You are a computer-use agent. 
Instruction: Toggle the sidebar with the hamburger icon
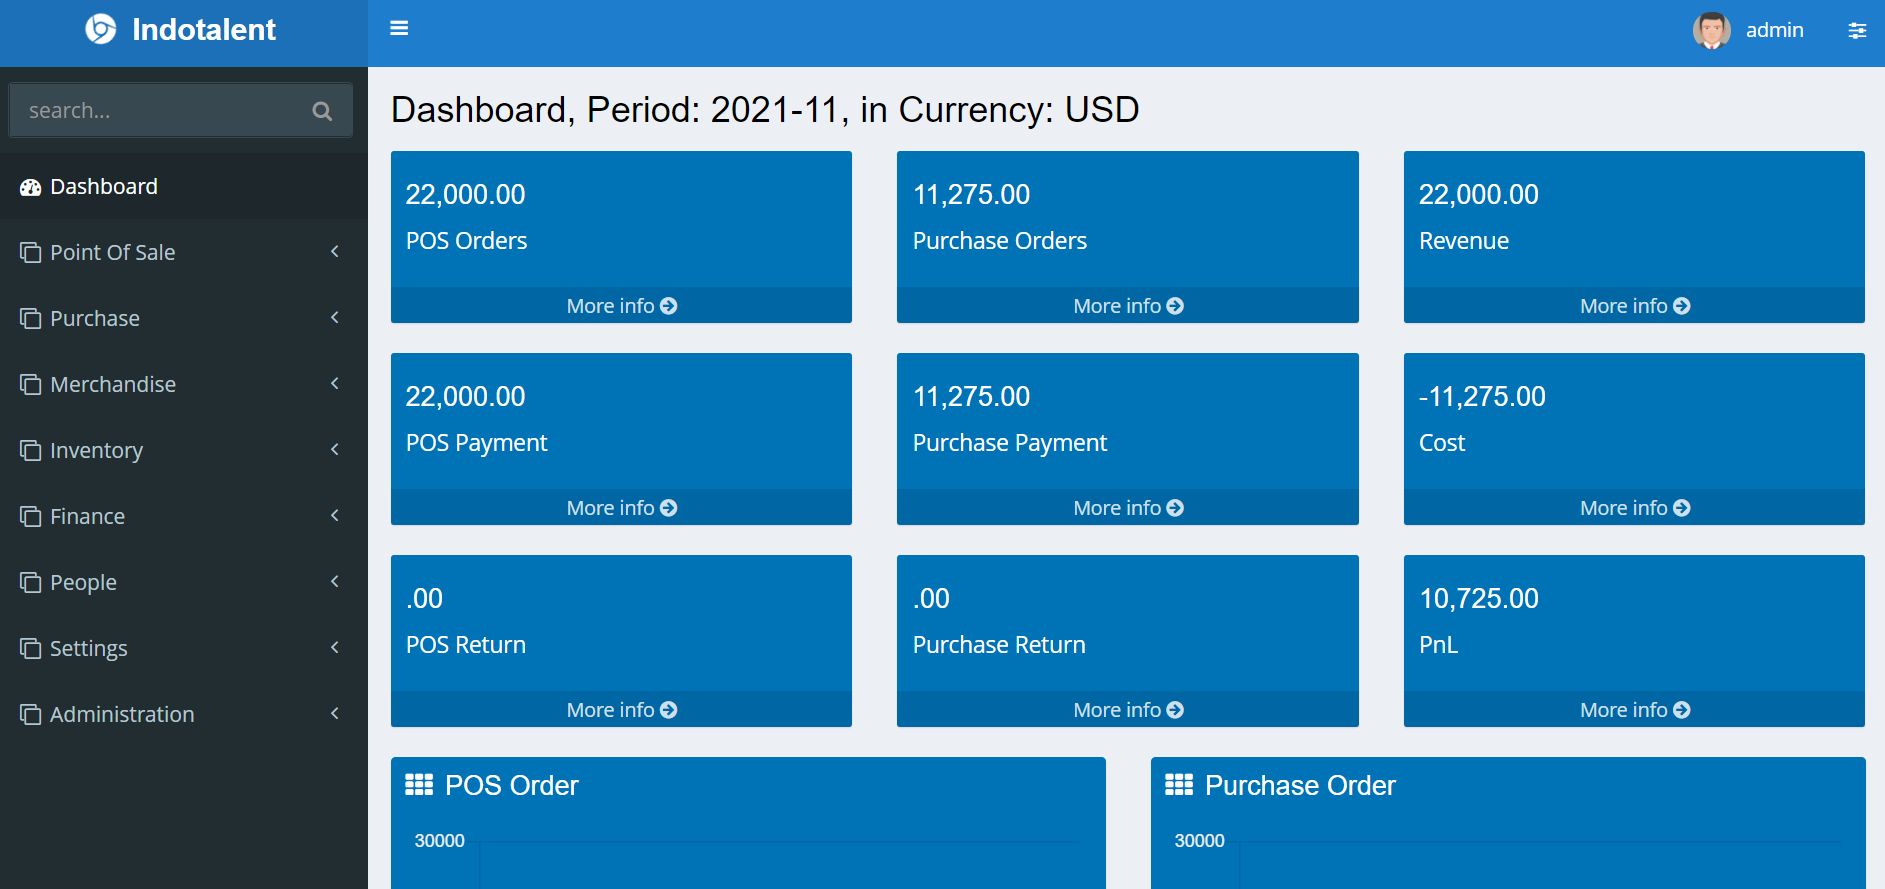pos(399,29)
